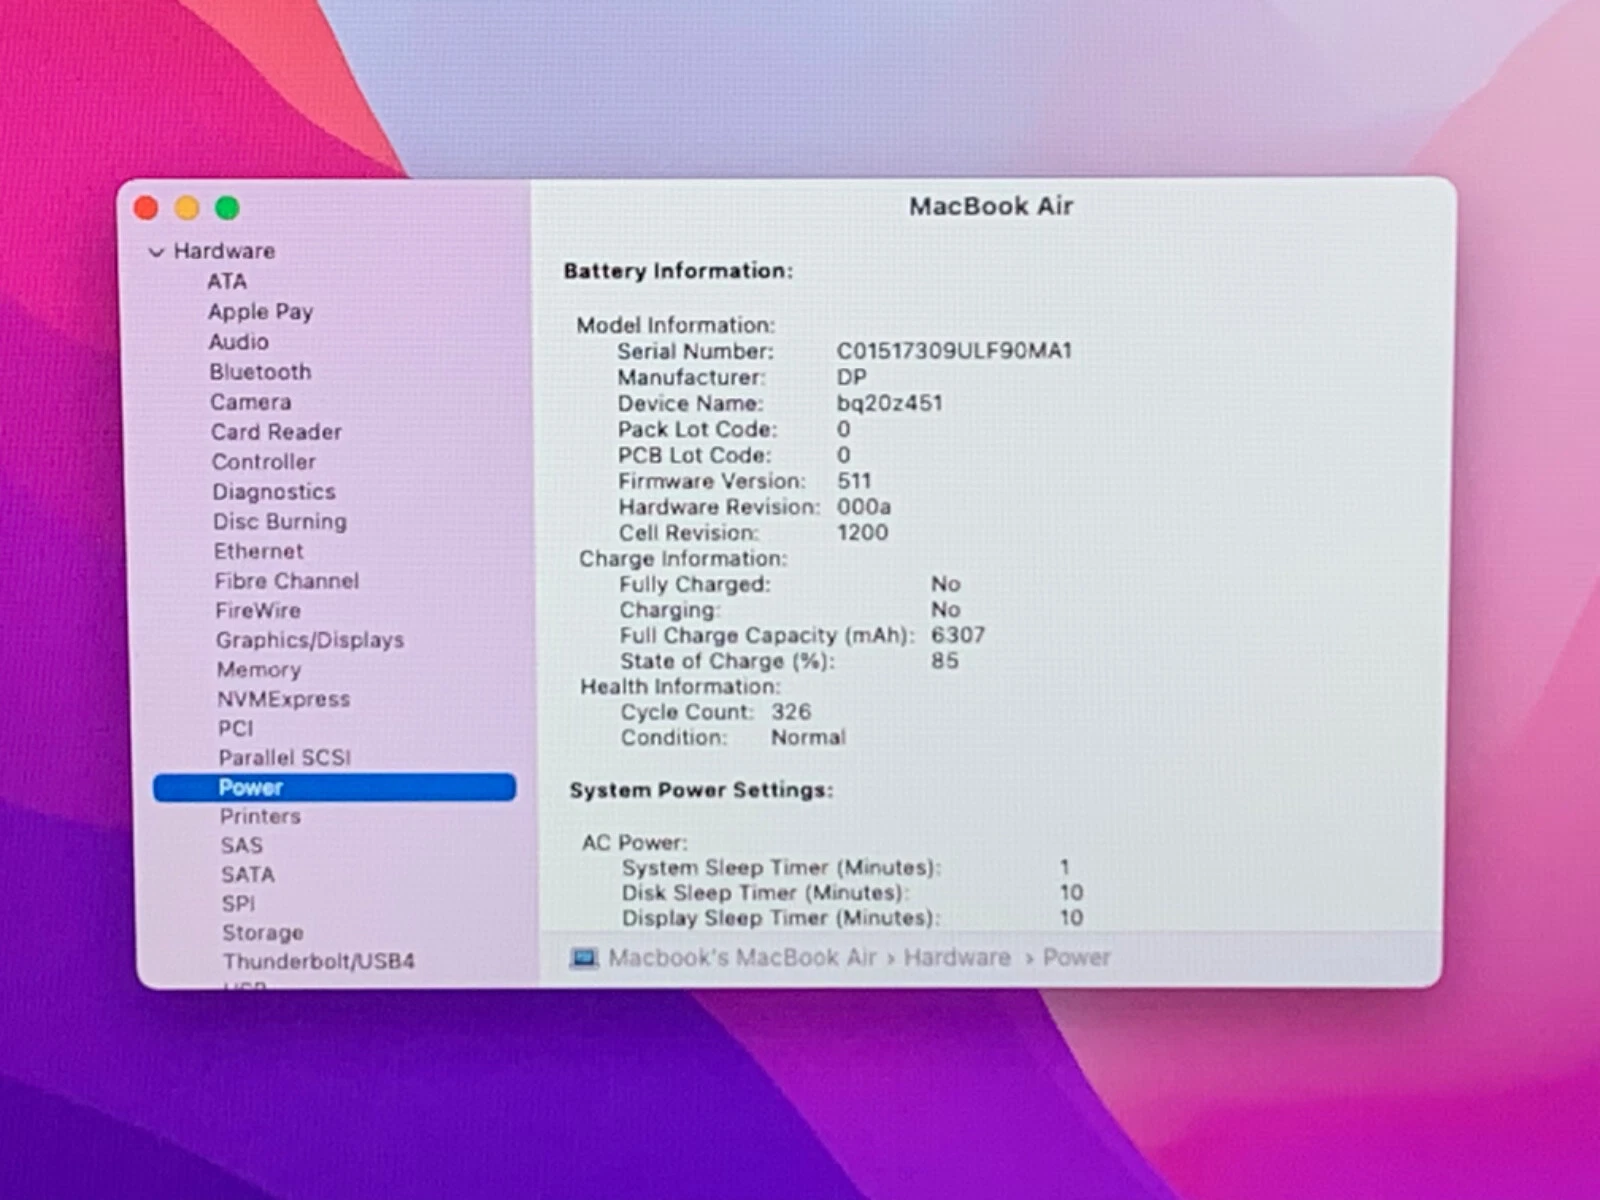The image size is (1600, 1200).
Task: Select Disc Burning entry
Action: click(x=280, y=522)
